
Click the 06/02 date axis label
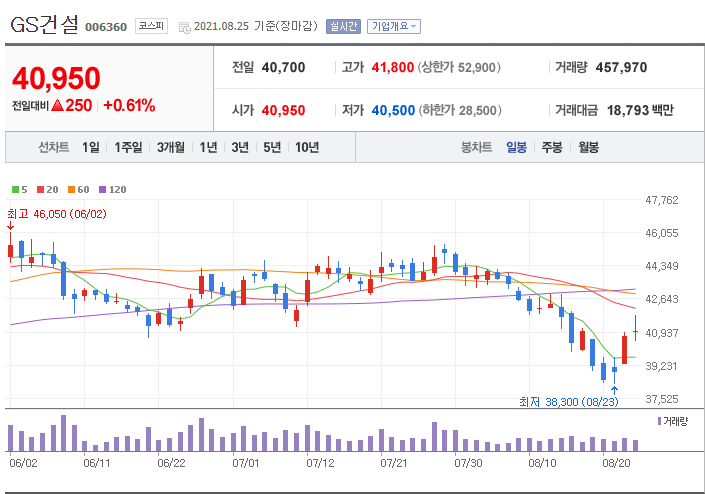[23, 463]
